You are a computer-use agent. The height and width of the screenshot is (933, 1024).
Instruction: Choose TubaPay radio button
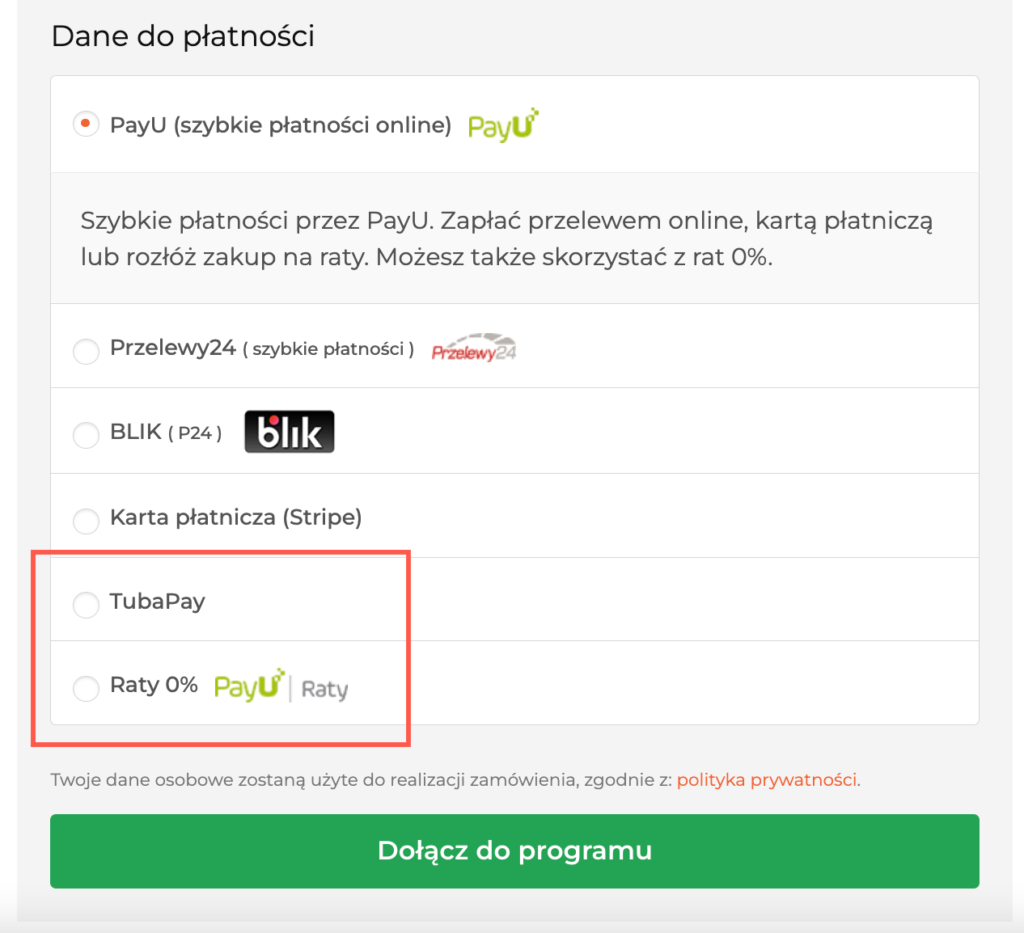(86, 604)
